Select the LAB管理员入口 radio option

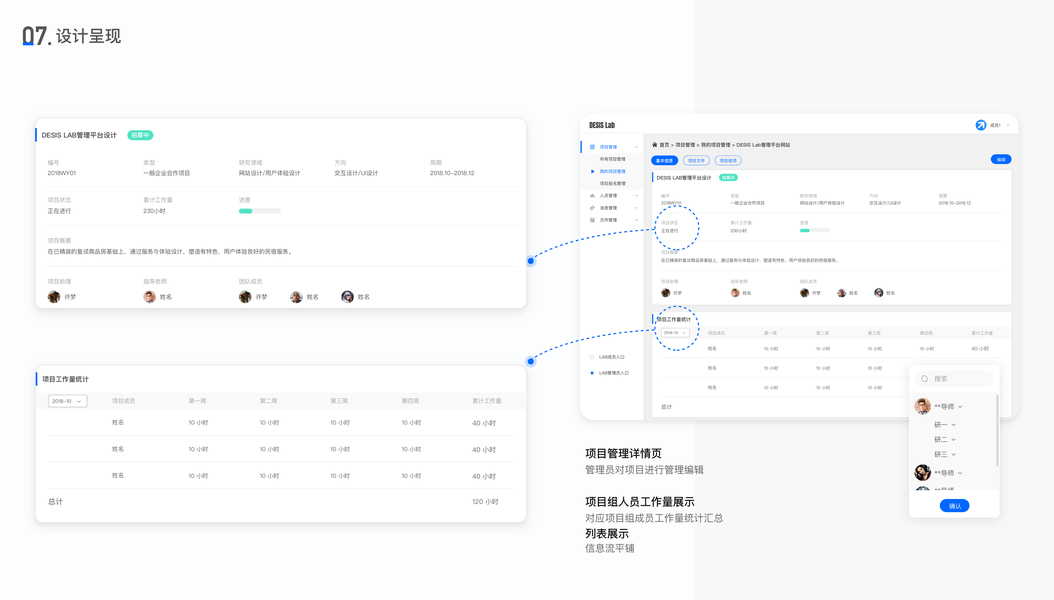click(x=592, y=373)
